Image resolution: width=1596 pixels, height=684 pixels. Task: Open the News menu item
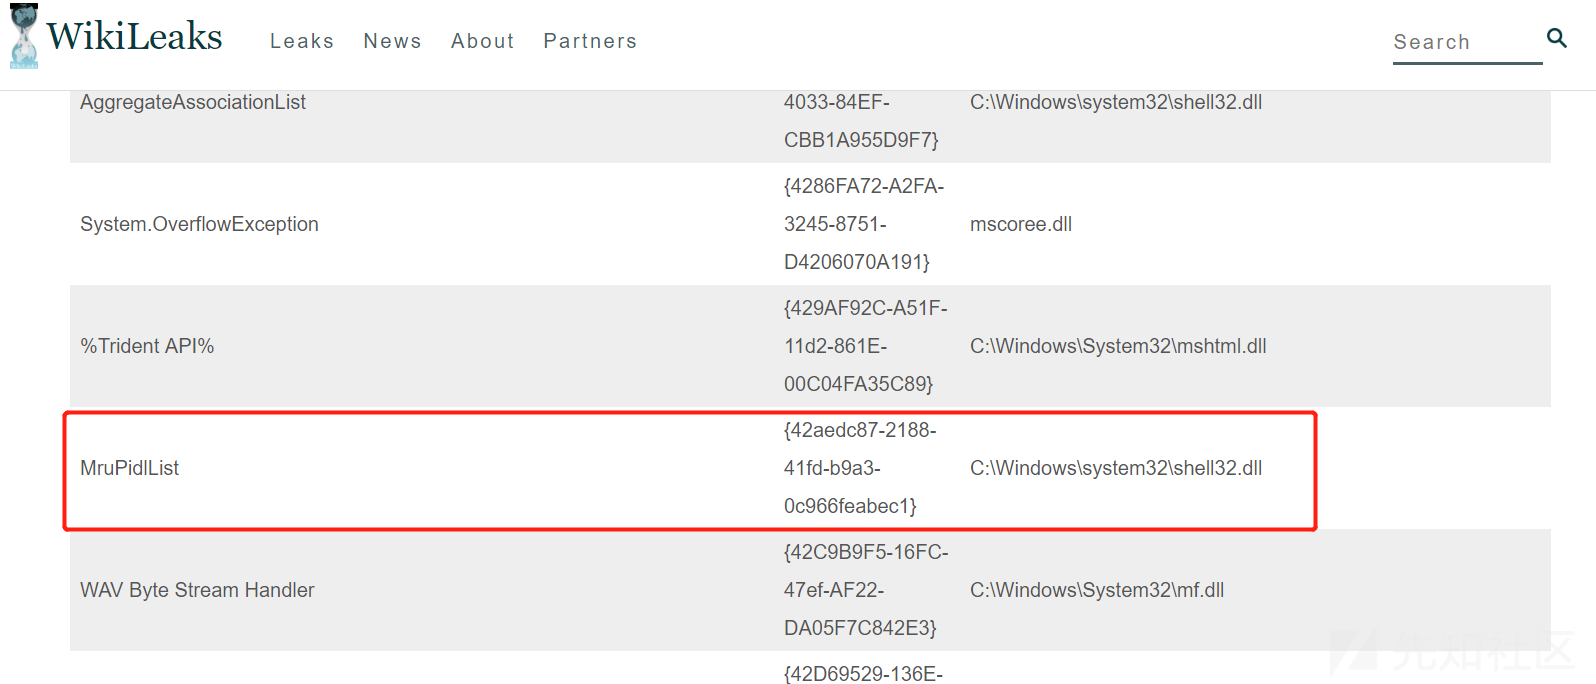tap(392, 41)
